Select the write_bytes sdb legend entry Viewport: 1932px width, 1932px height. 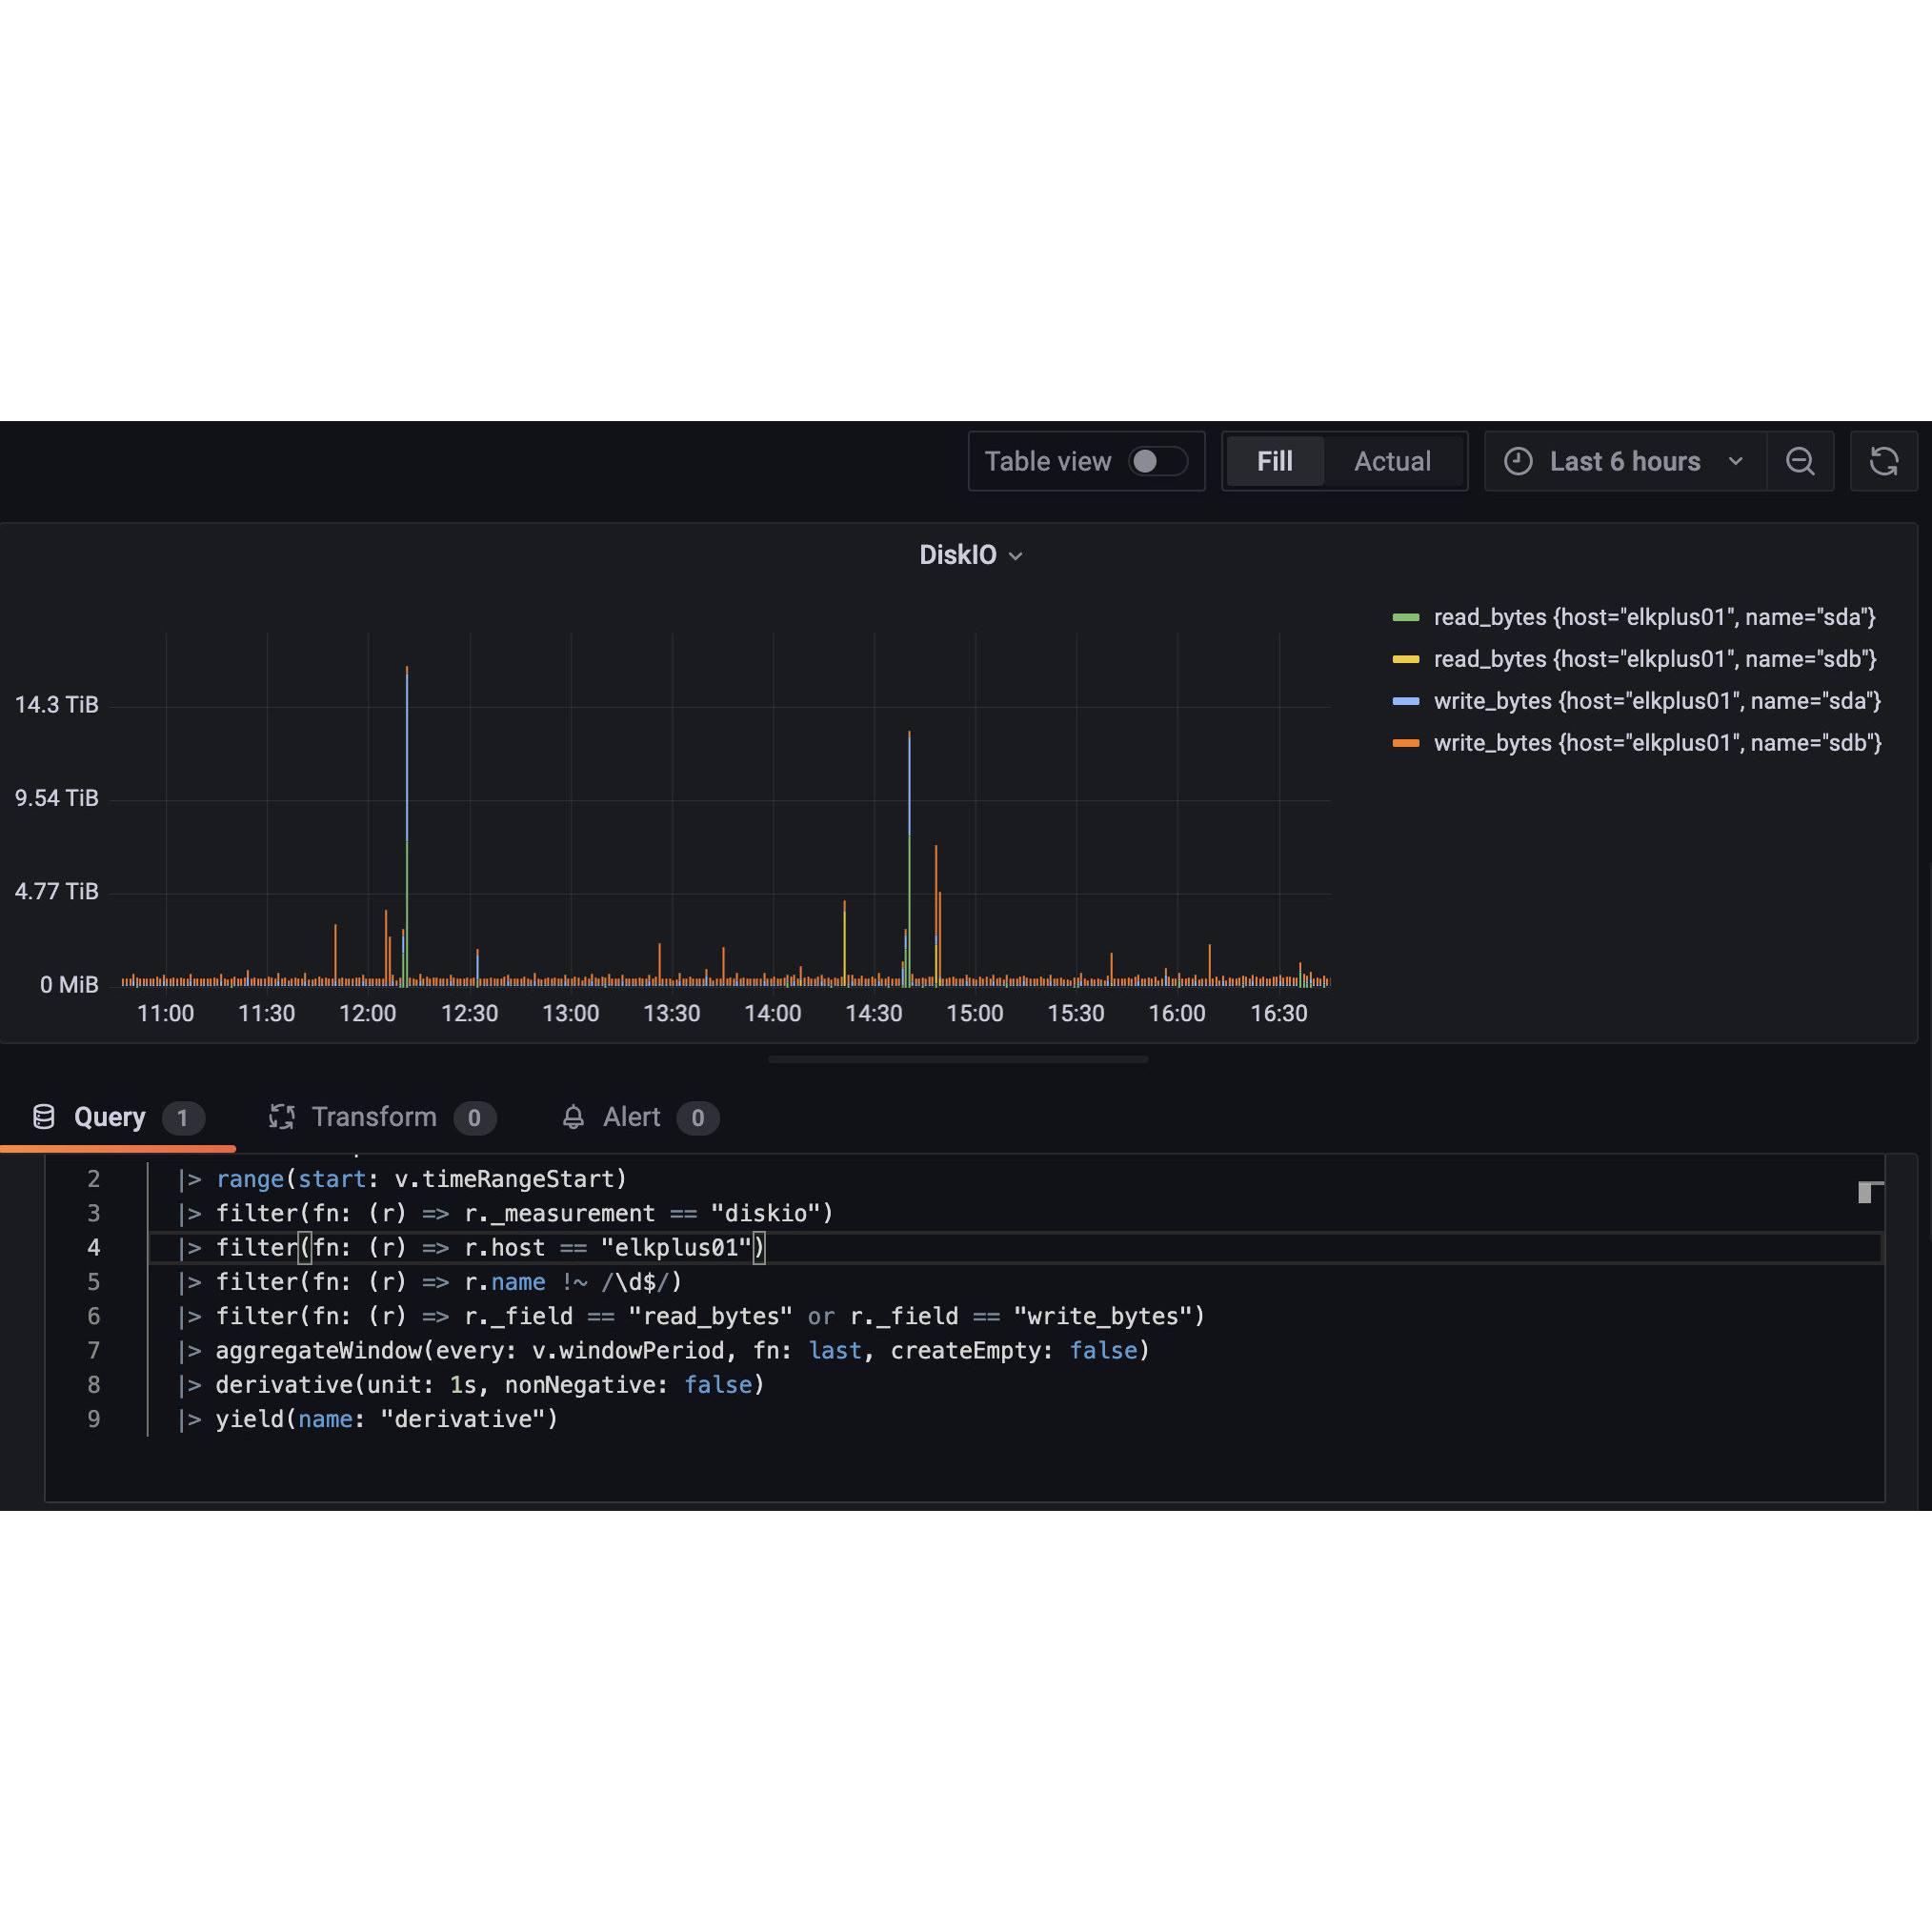pyautogui.click(x=1656, y=743)
